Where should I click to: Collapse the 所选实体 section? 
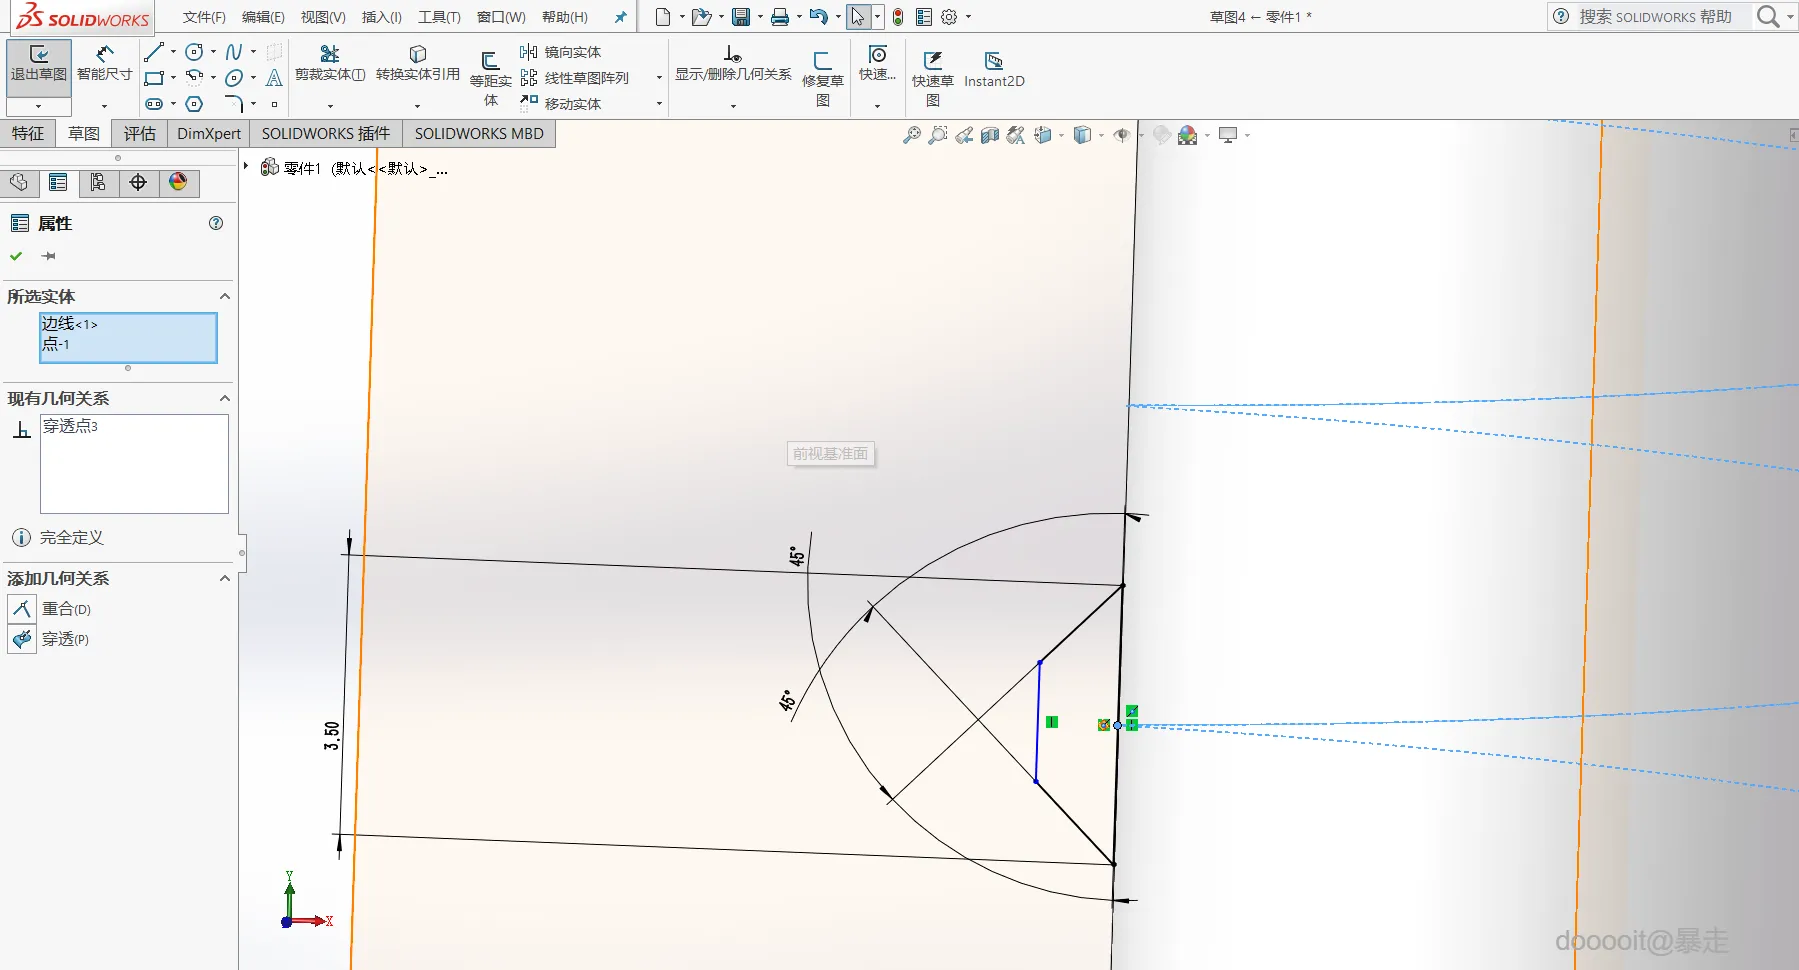pyautogui.click(x=225, y=297)
